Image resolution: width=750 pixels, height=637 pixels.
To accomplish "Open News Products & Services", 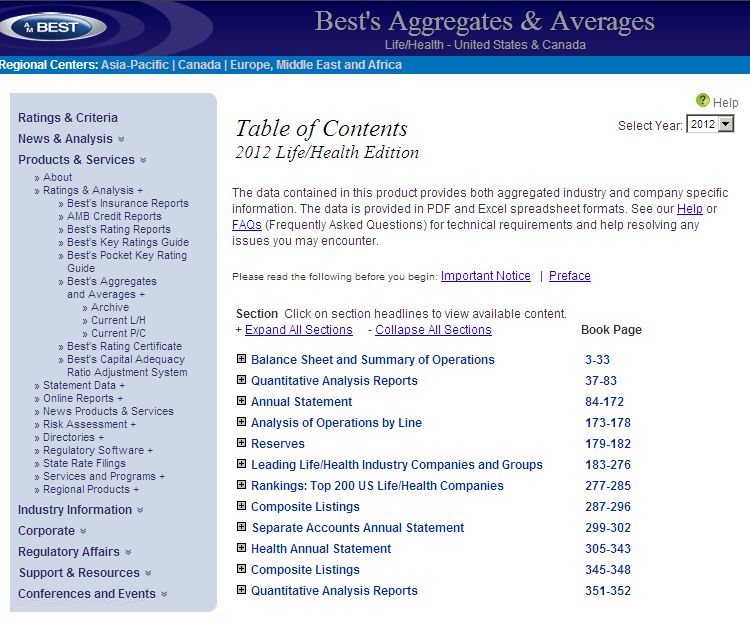I will [x=108, y=411].
